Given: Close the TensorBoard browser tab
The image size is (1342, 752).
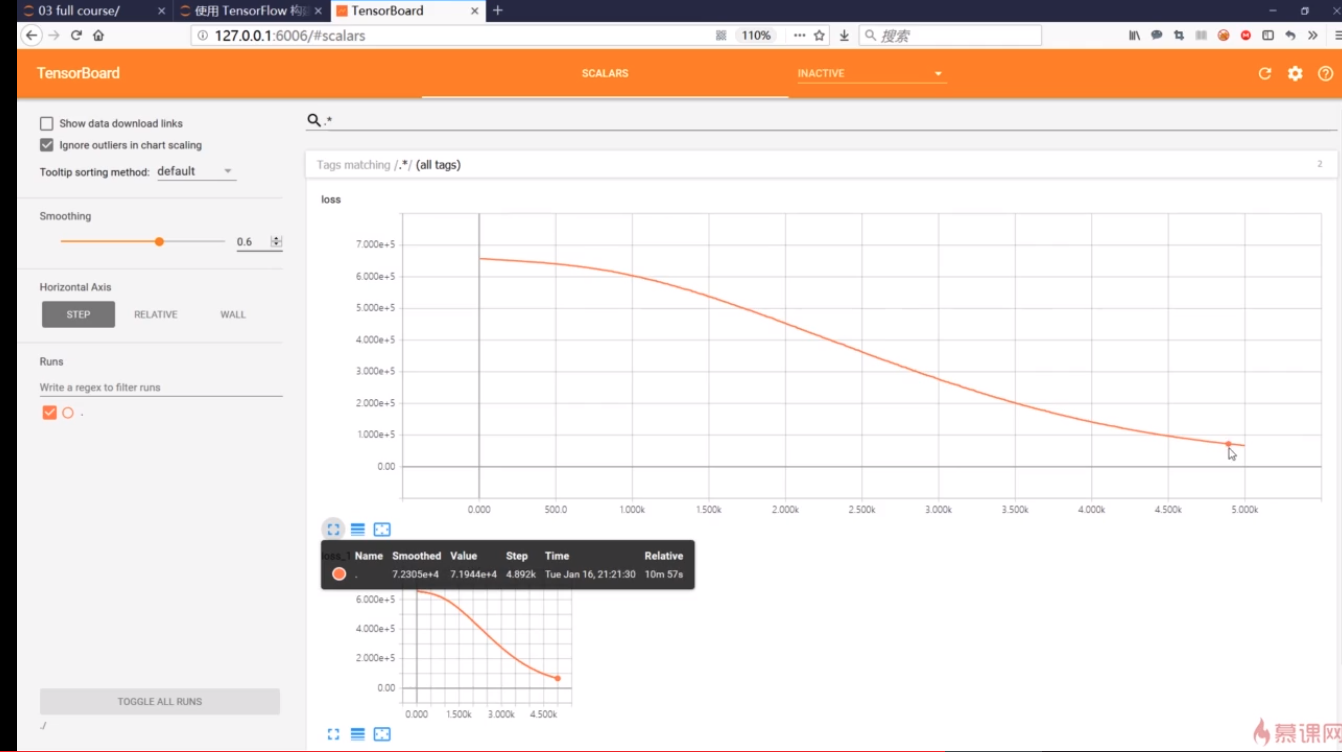Looking at the screenshot, I should (x=474, y=11).
